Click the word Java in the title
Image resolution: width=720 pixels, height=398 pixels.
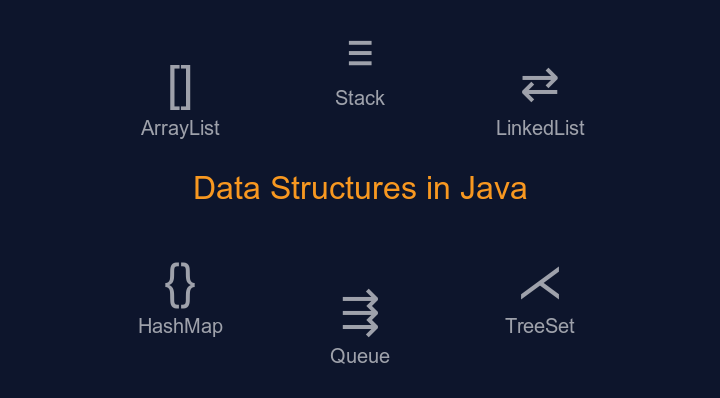pyautogui.click(x=494, y=188)
